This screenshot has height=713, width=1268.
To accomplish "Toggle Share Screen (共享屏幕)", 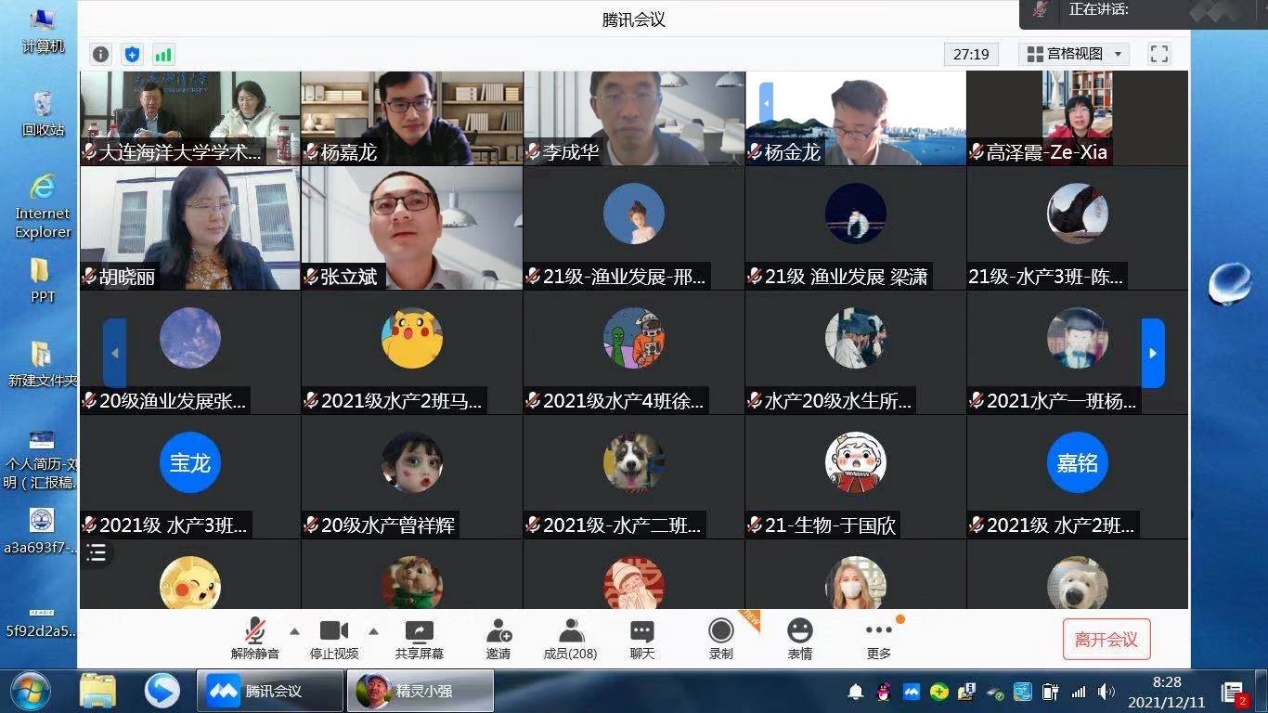I will pyautogui.click(x=419, y=638).
